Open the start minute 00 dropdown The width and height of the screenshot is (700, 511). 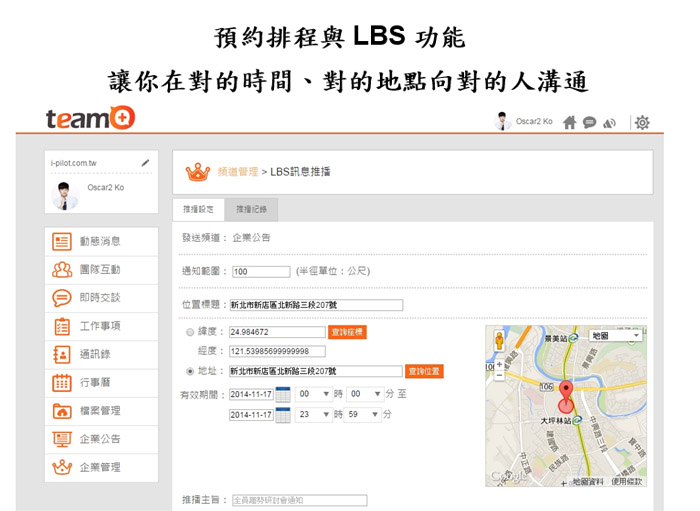coord(365,394)
